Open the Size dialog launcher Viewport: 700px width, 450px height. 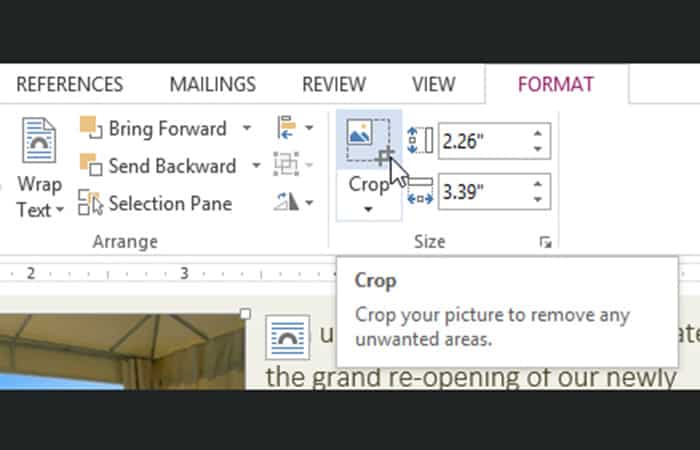545,242
